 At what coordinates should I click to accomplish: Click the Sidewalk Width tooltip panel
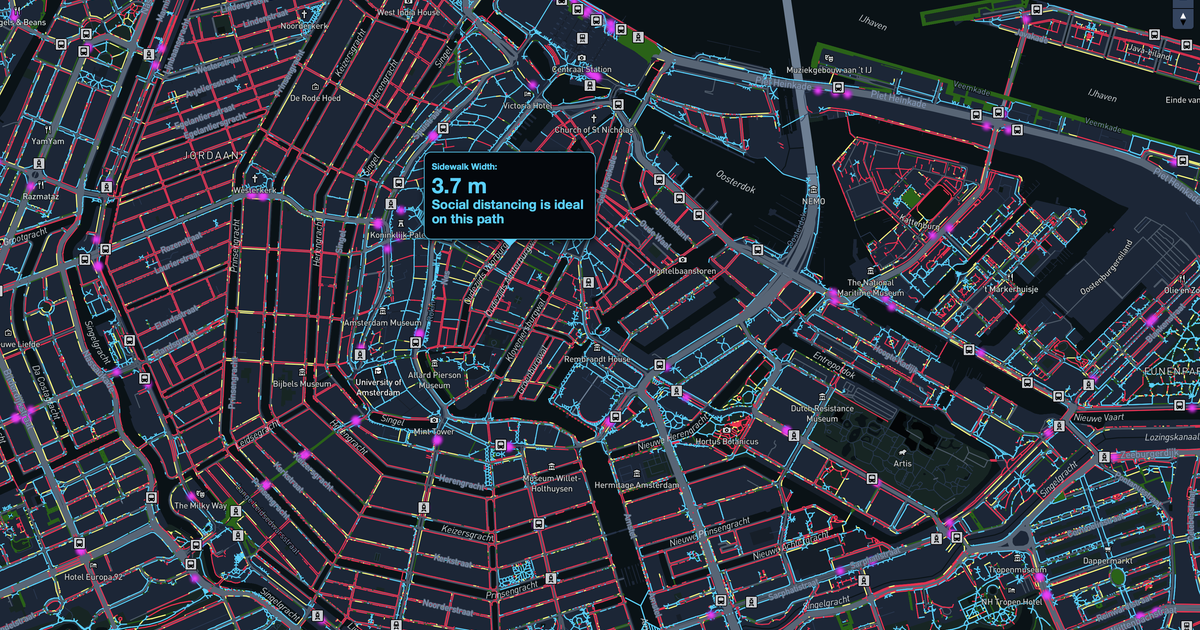point(510,195)
